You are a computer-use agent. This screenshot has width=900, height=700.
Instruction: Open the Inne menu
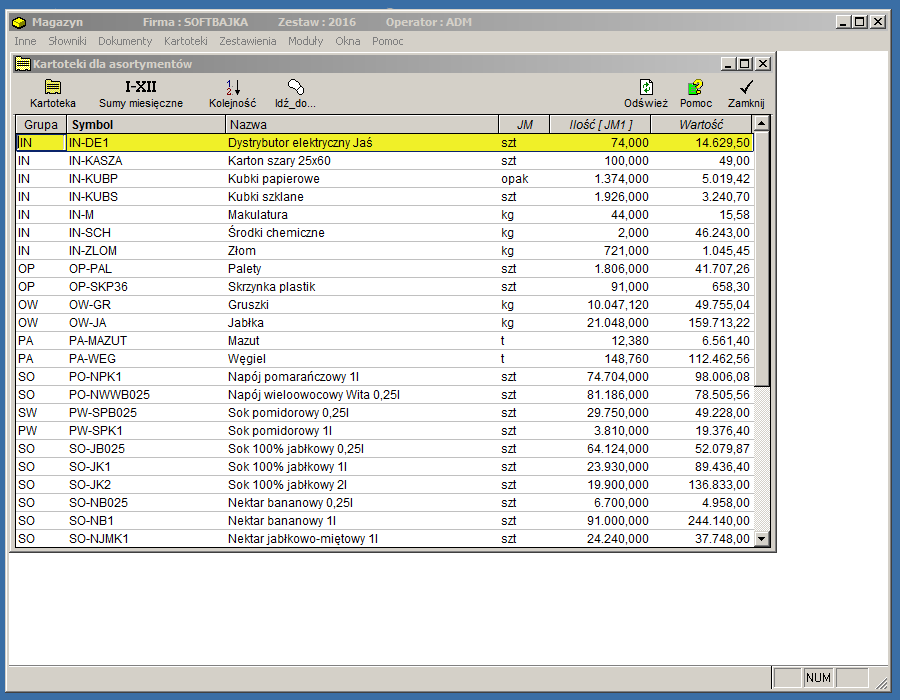point(25,41)
